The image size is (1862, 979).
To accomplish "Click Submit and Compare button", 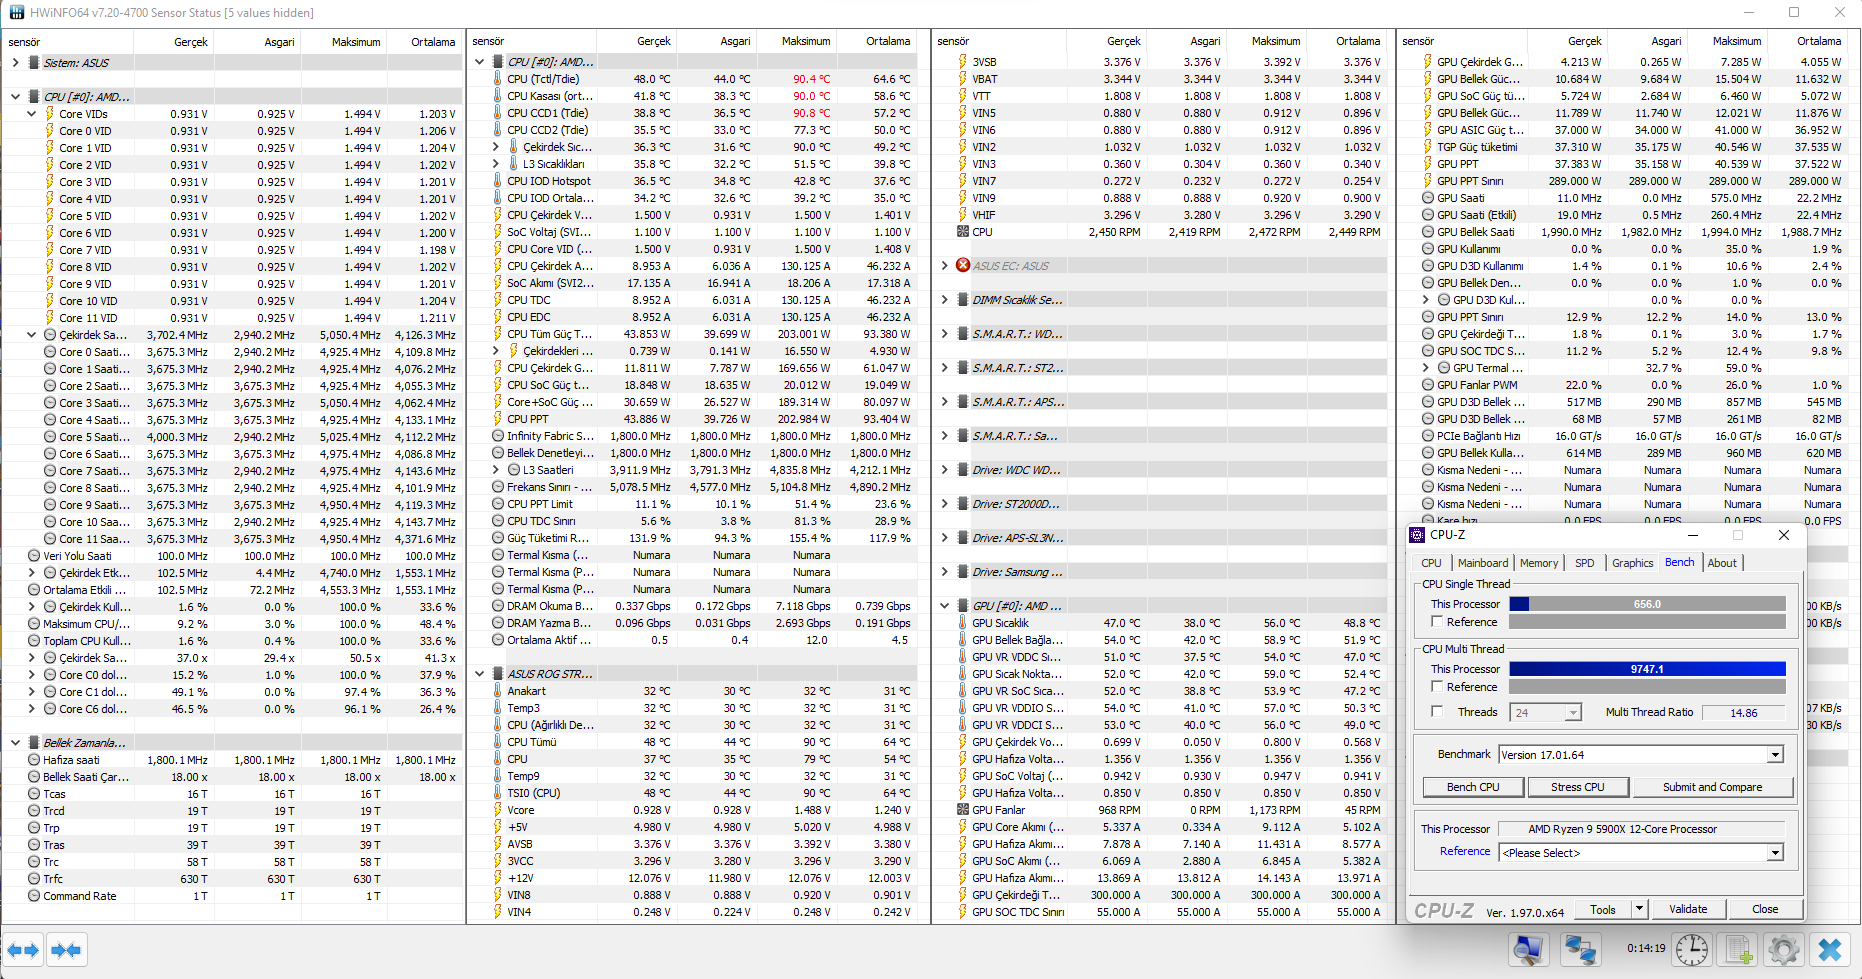I will click(x=1712, y=787).
